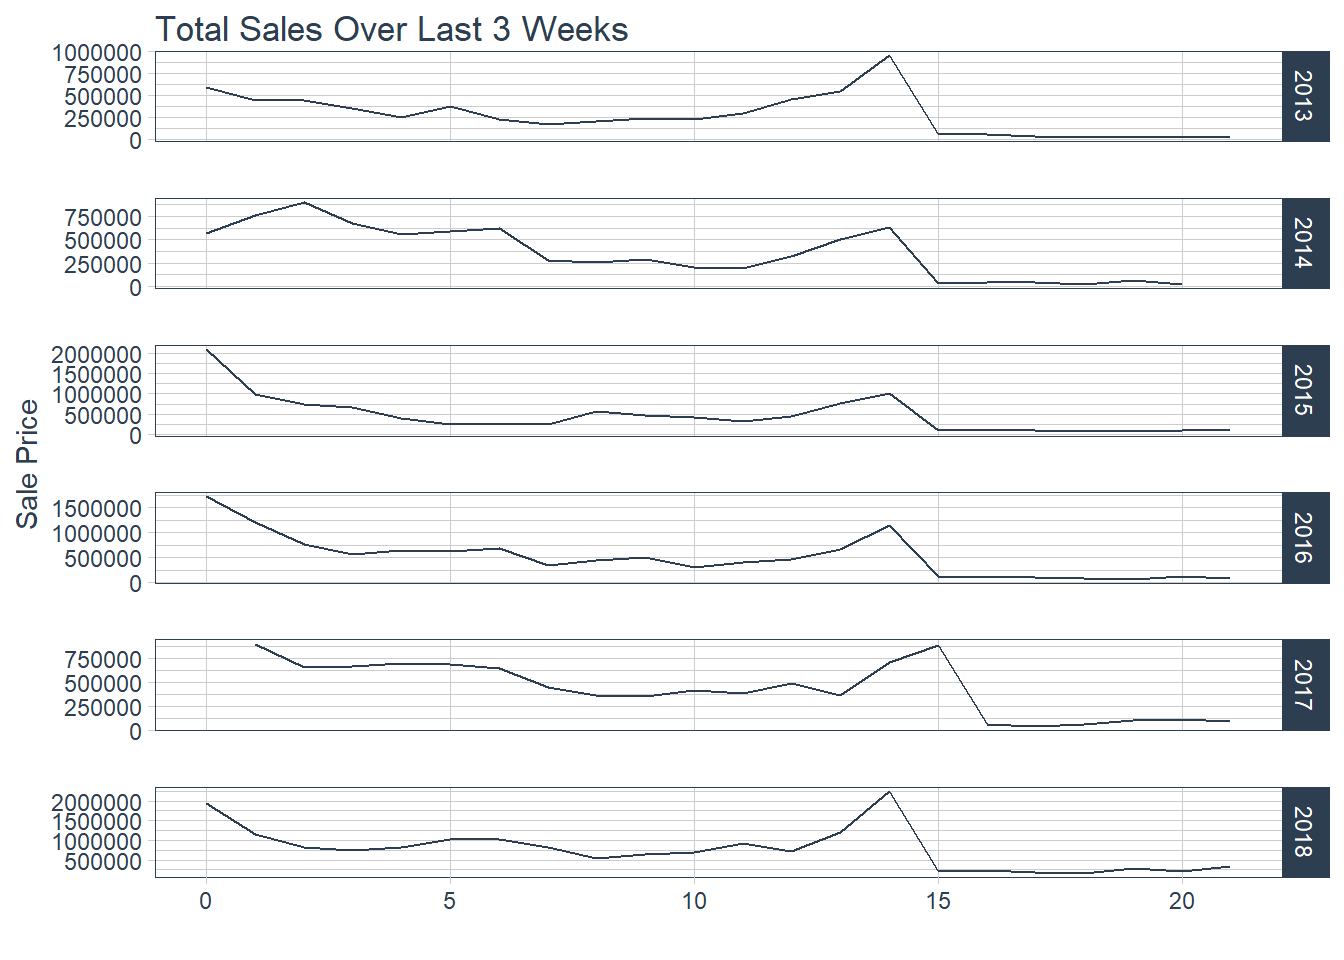The width and height of the screenshot is (1344, 960).
Task: Click the chart title 'Total Sales Over Last 3 Weeks'
Action: (x=392, y=29)
